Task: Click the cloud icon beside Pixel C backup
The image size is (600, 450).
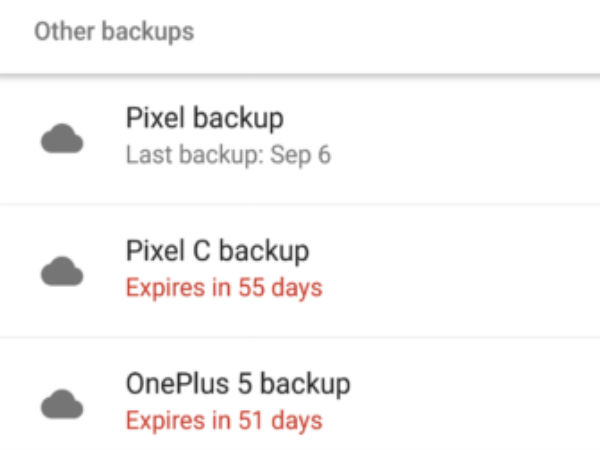Action: point(62,271)
